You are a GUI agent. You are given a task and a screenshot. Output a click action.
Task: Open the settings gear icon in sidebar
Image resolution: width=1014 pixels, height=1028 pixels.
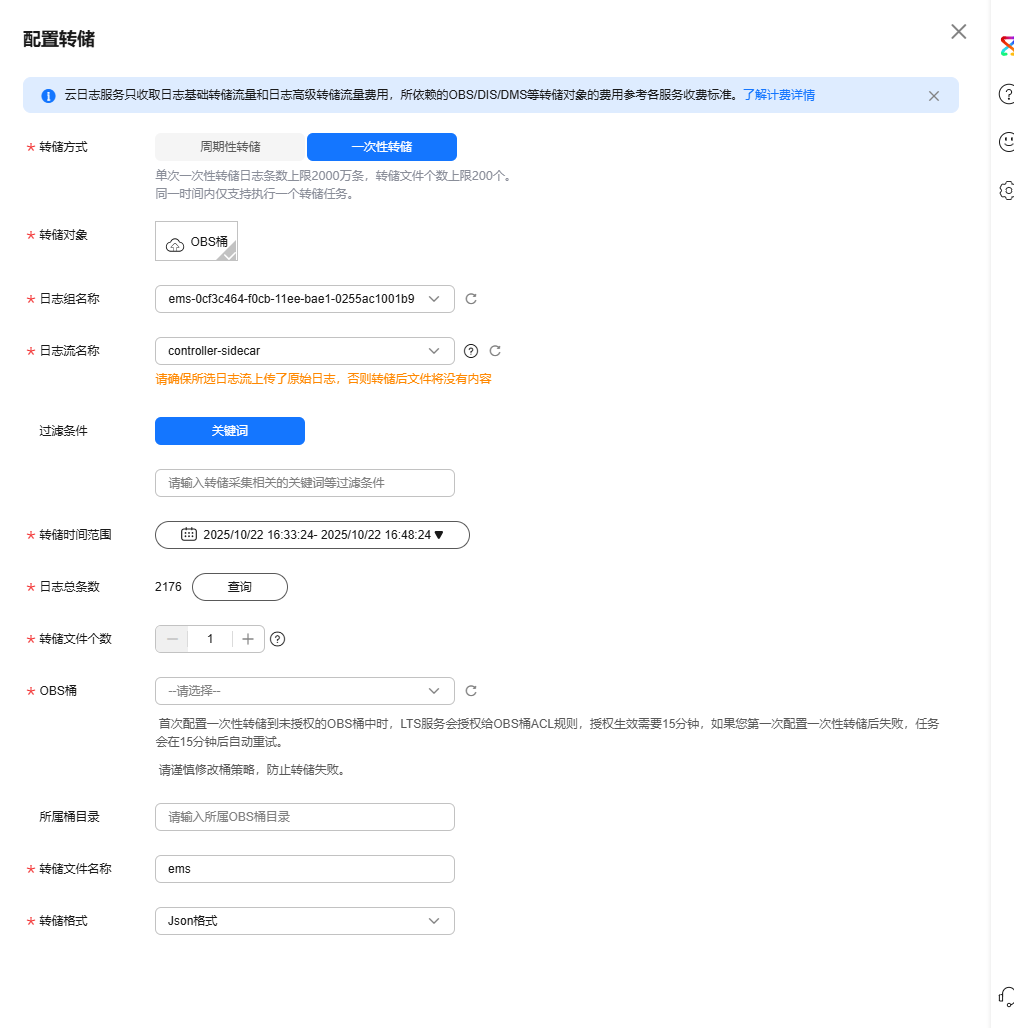click(1007, 191)
